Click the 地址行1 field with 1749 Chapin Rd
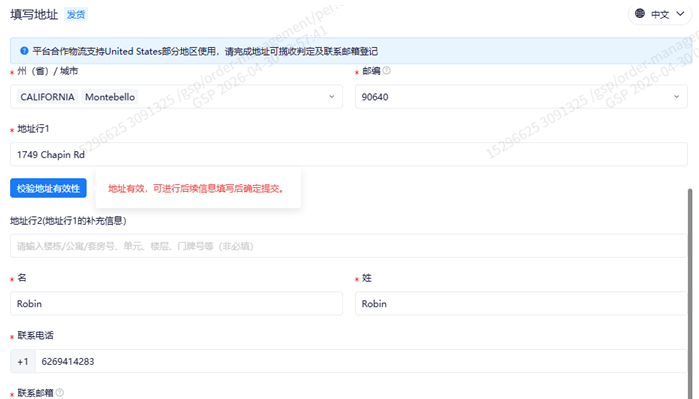Viewport: 699px width, 399px height. pyautogui.click(x=349, y=154)
